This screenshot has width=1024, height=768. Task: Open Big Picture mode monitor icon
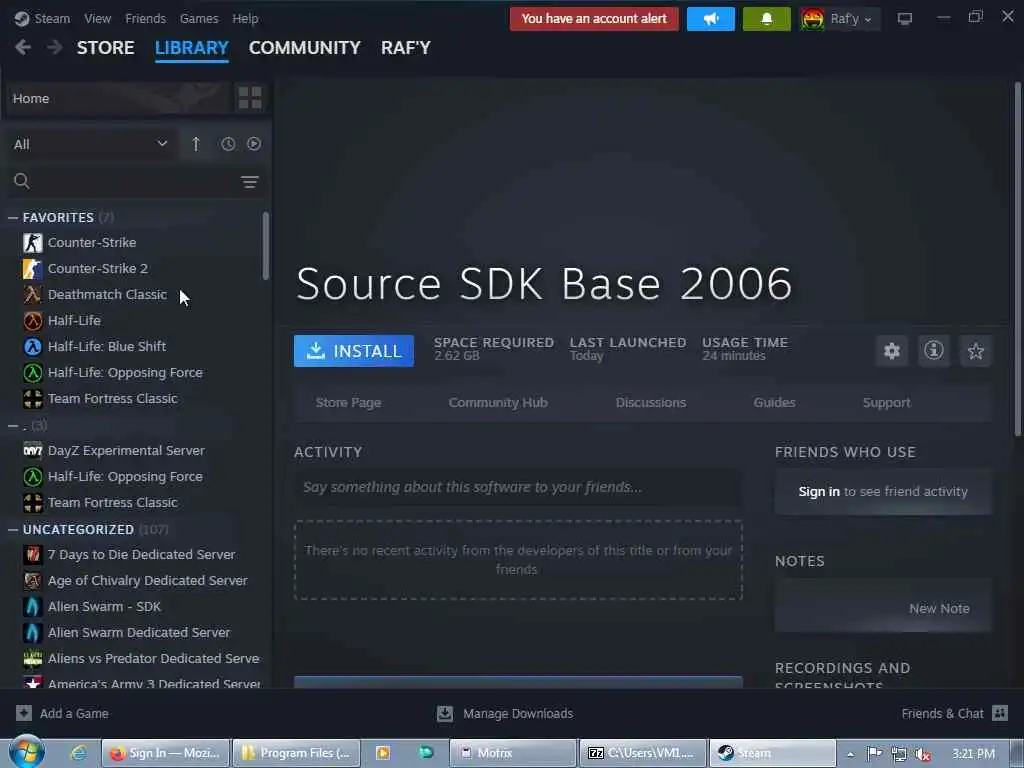coord(904,19)
